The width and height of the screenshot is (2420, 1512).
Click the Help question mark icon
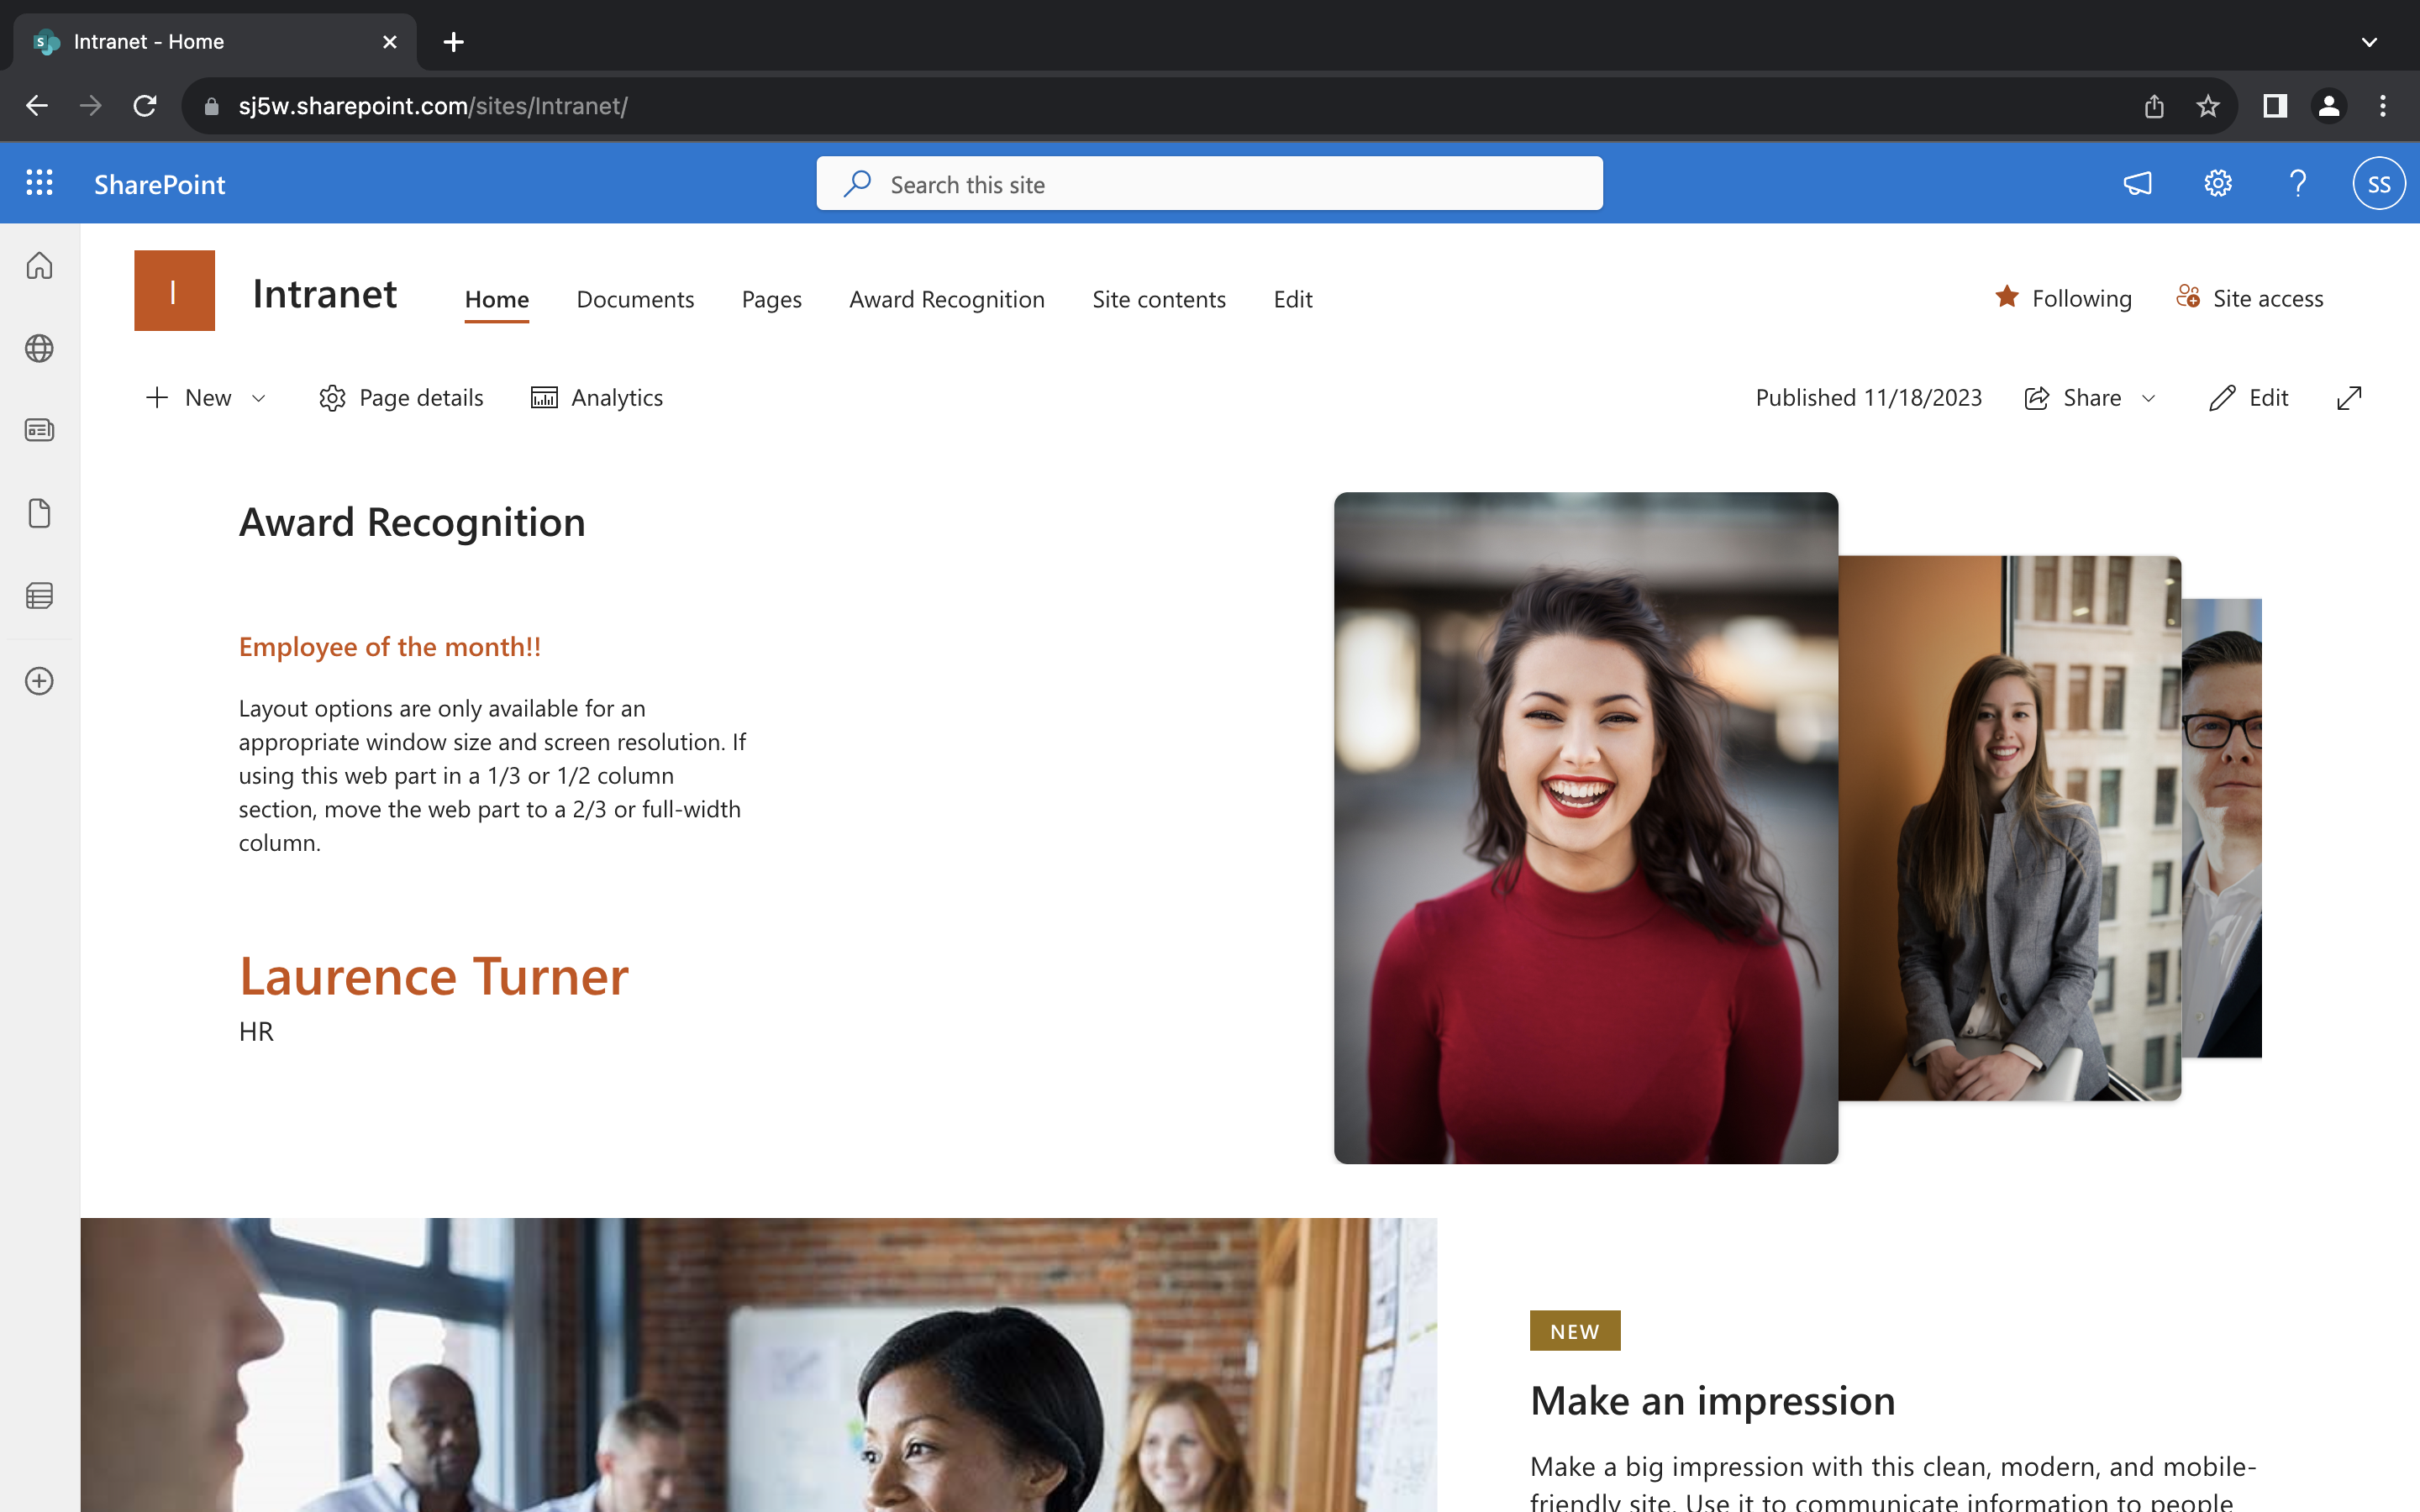(2296, 185)
